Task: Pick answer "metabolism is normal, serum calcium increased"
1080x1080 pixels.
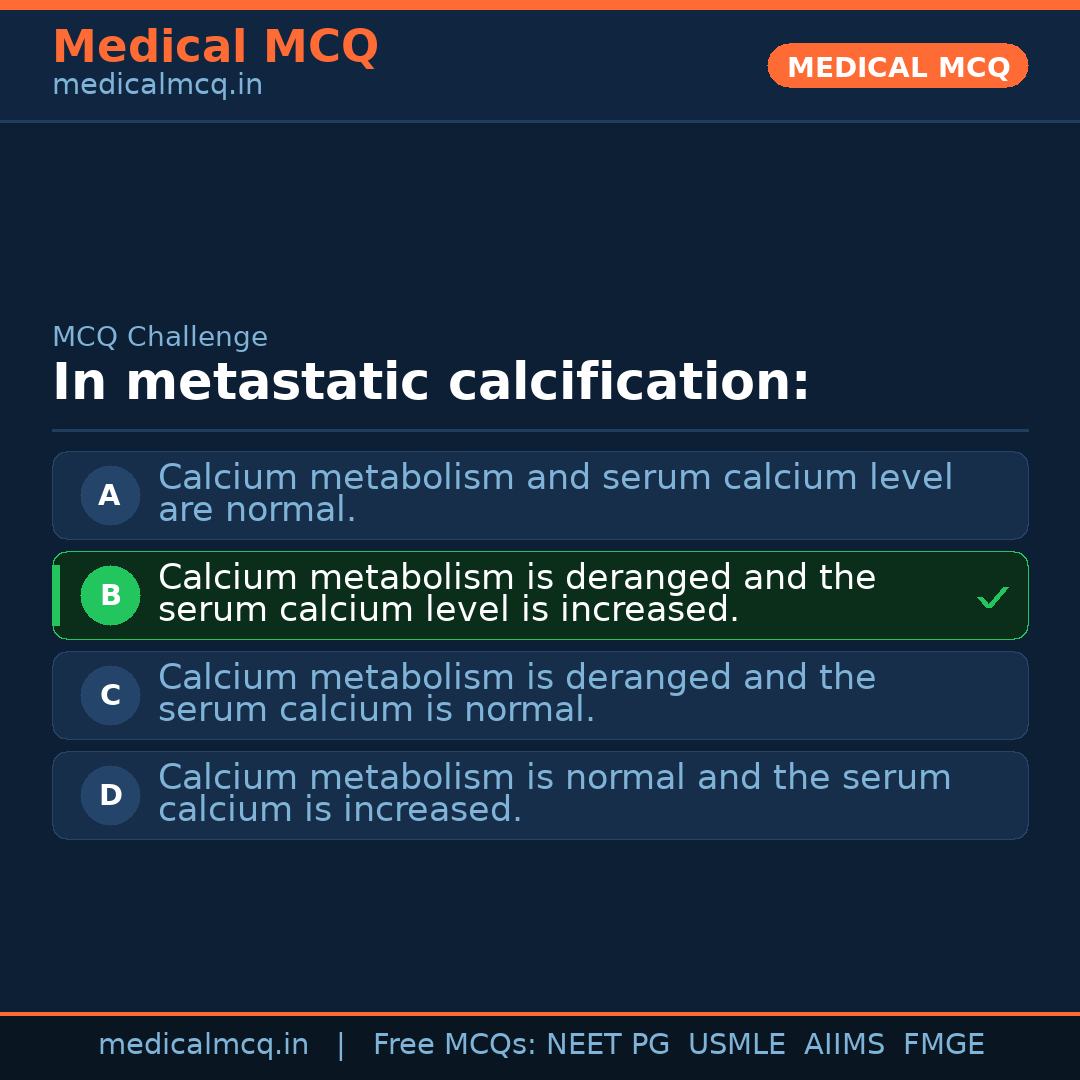Action: [x=555, y=794]
